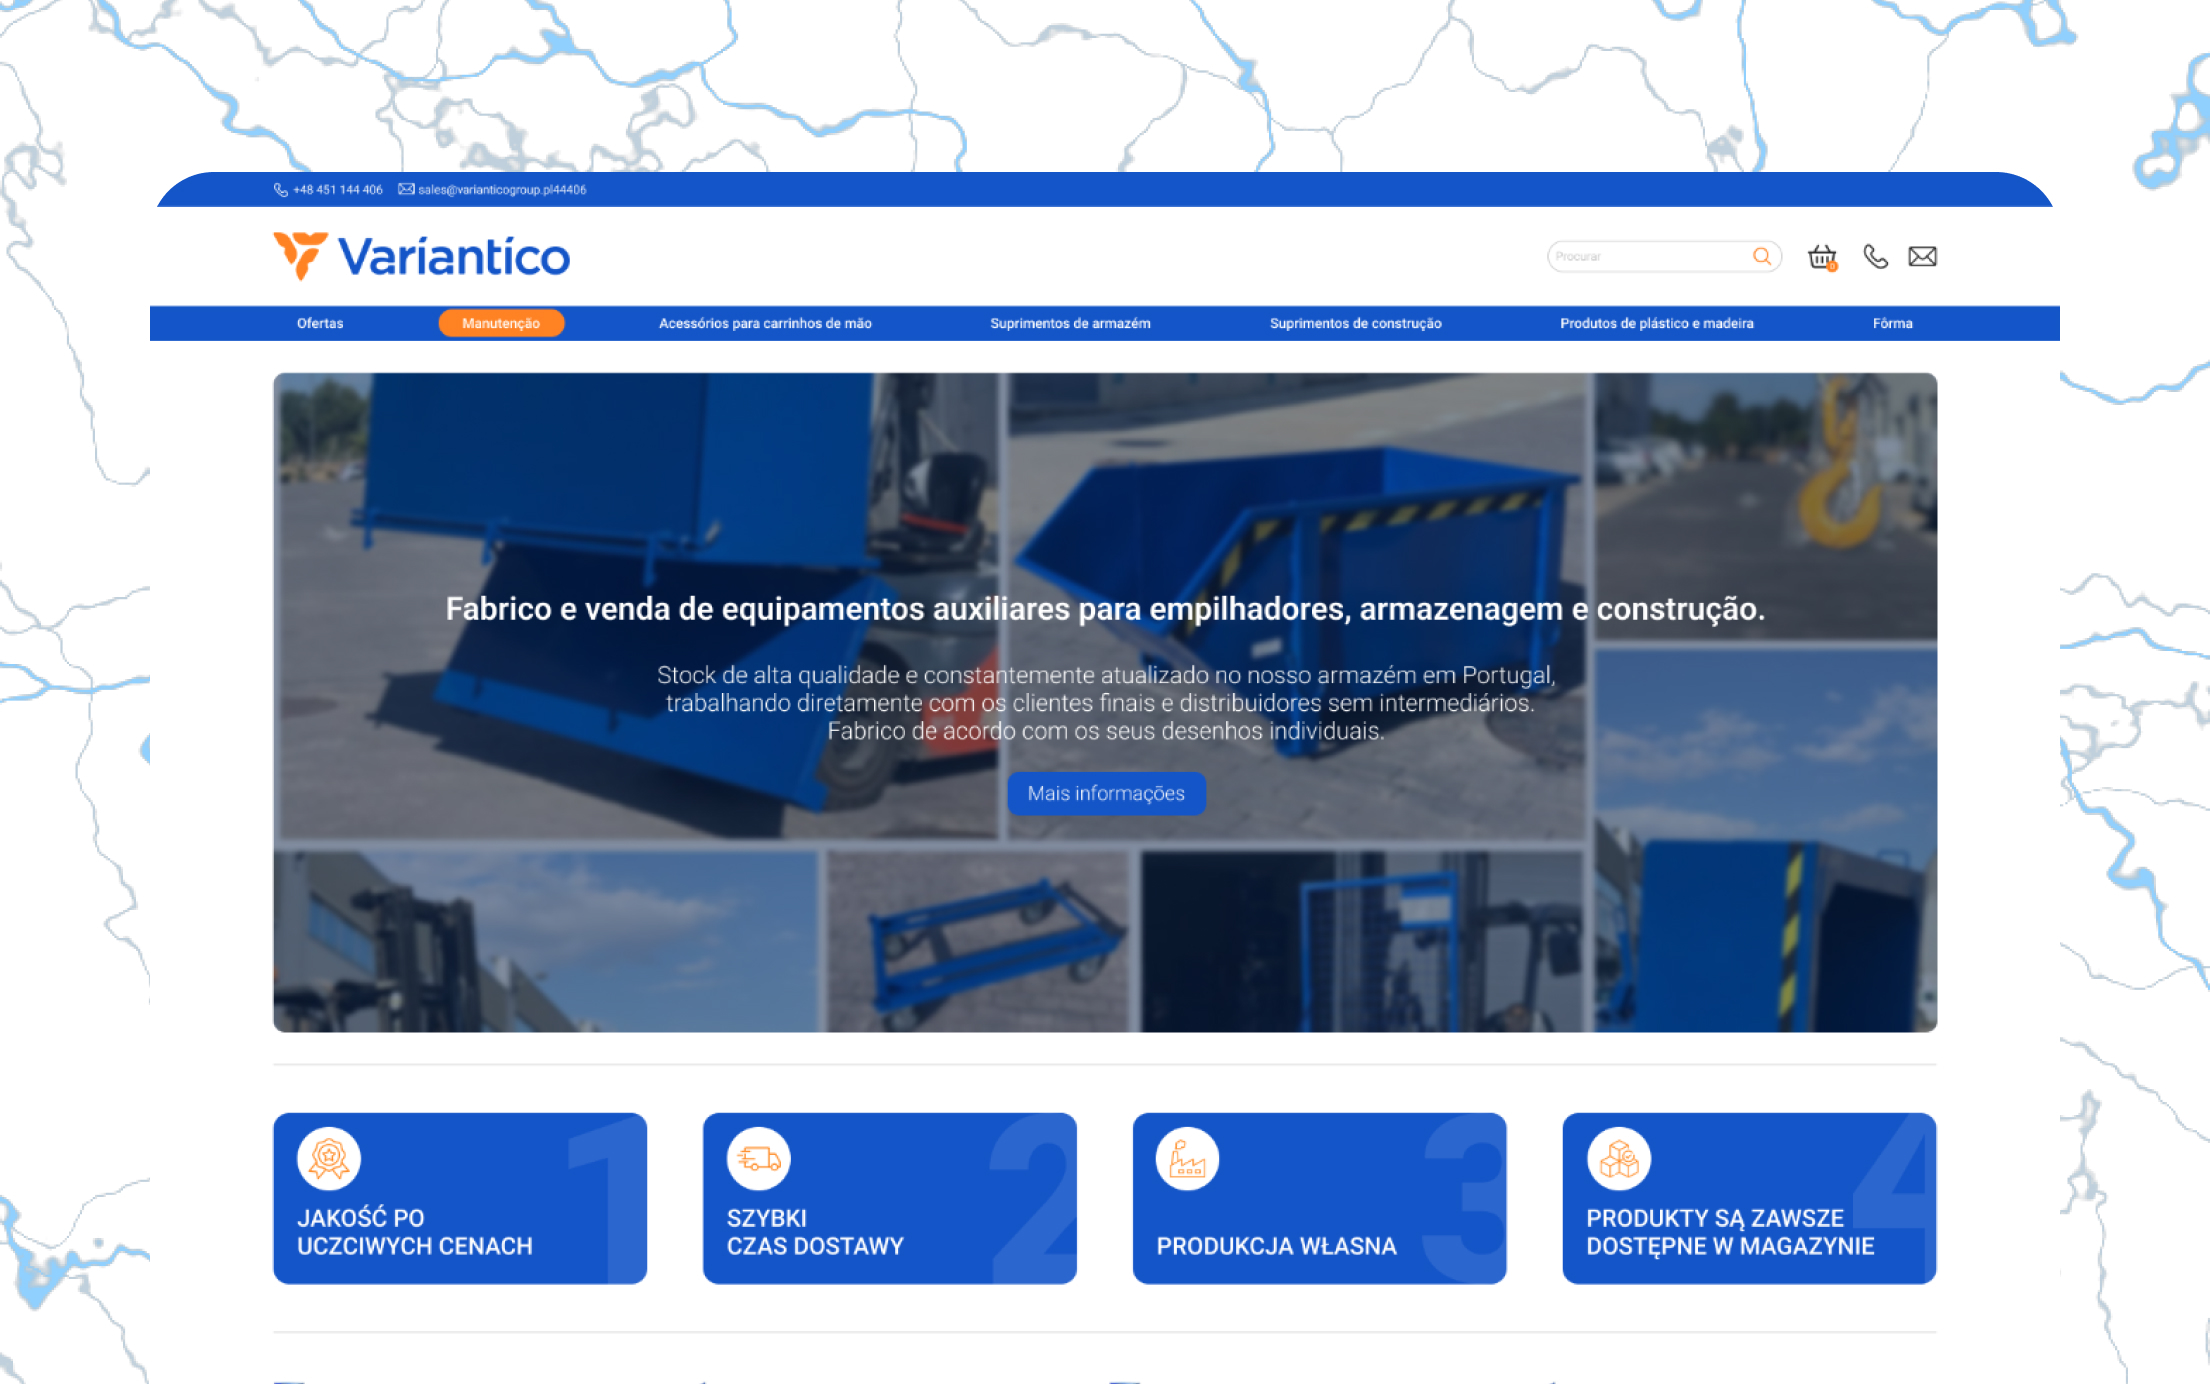This screenshot has width=2210, height=1384.
Task: Click the Mais informações button
Action: (x=1106, y=793)
